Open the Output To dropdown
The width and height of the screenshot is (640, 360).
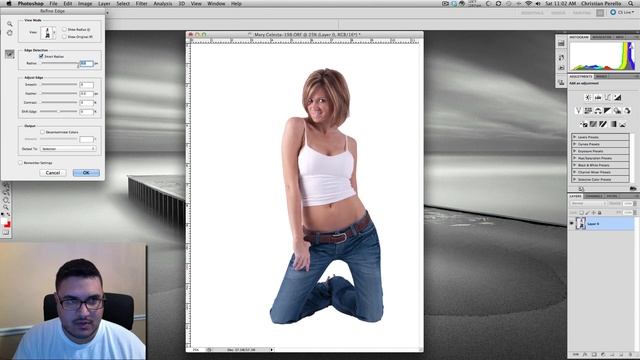[x=68, y=149]
